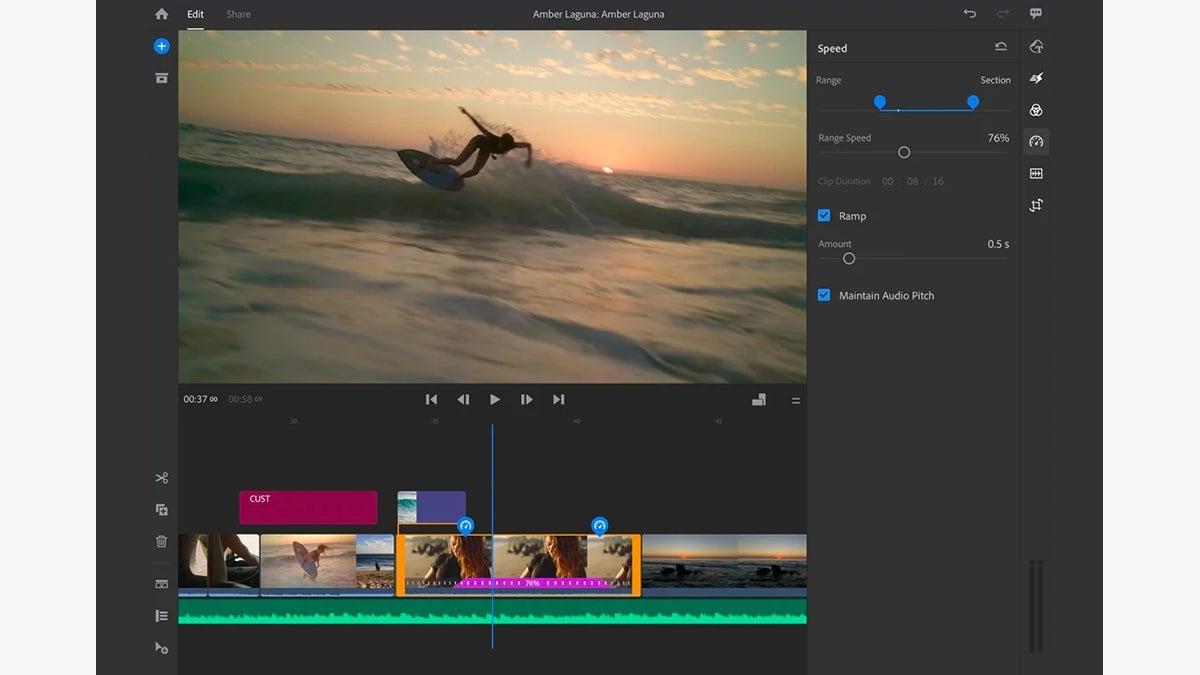The height and width of the screenshot is (675, 1200).
Task: Select the Effects panel icon
Action: click(x=1036, y=78)
